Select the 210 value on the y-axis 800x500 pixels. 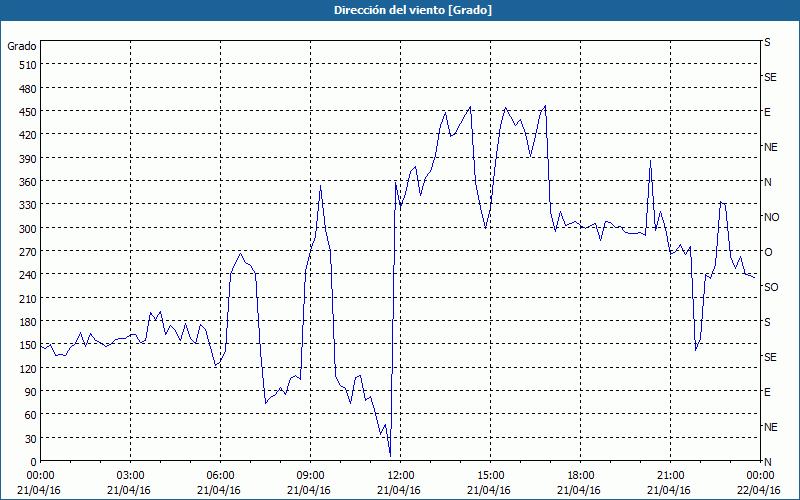coord(28,298)
